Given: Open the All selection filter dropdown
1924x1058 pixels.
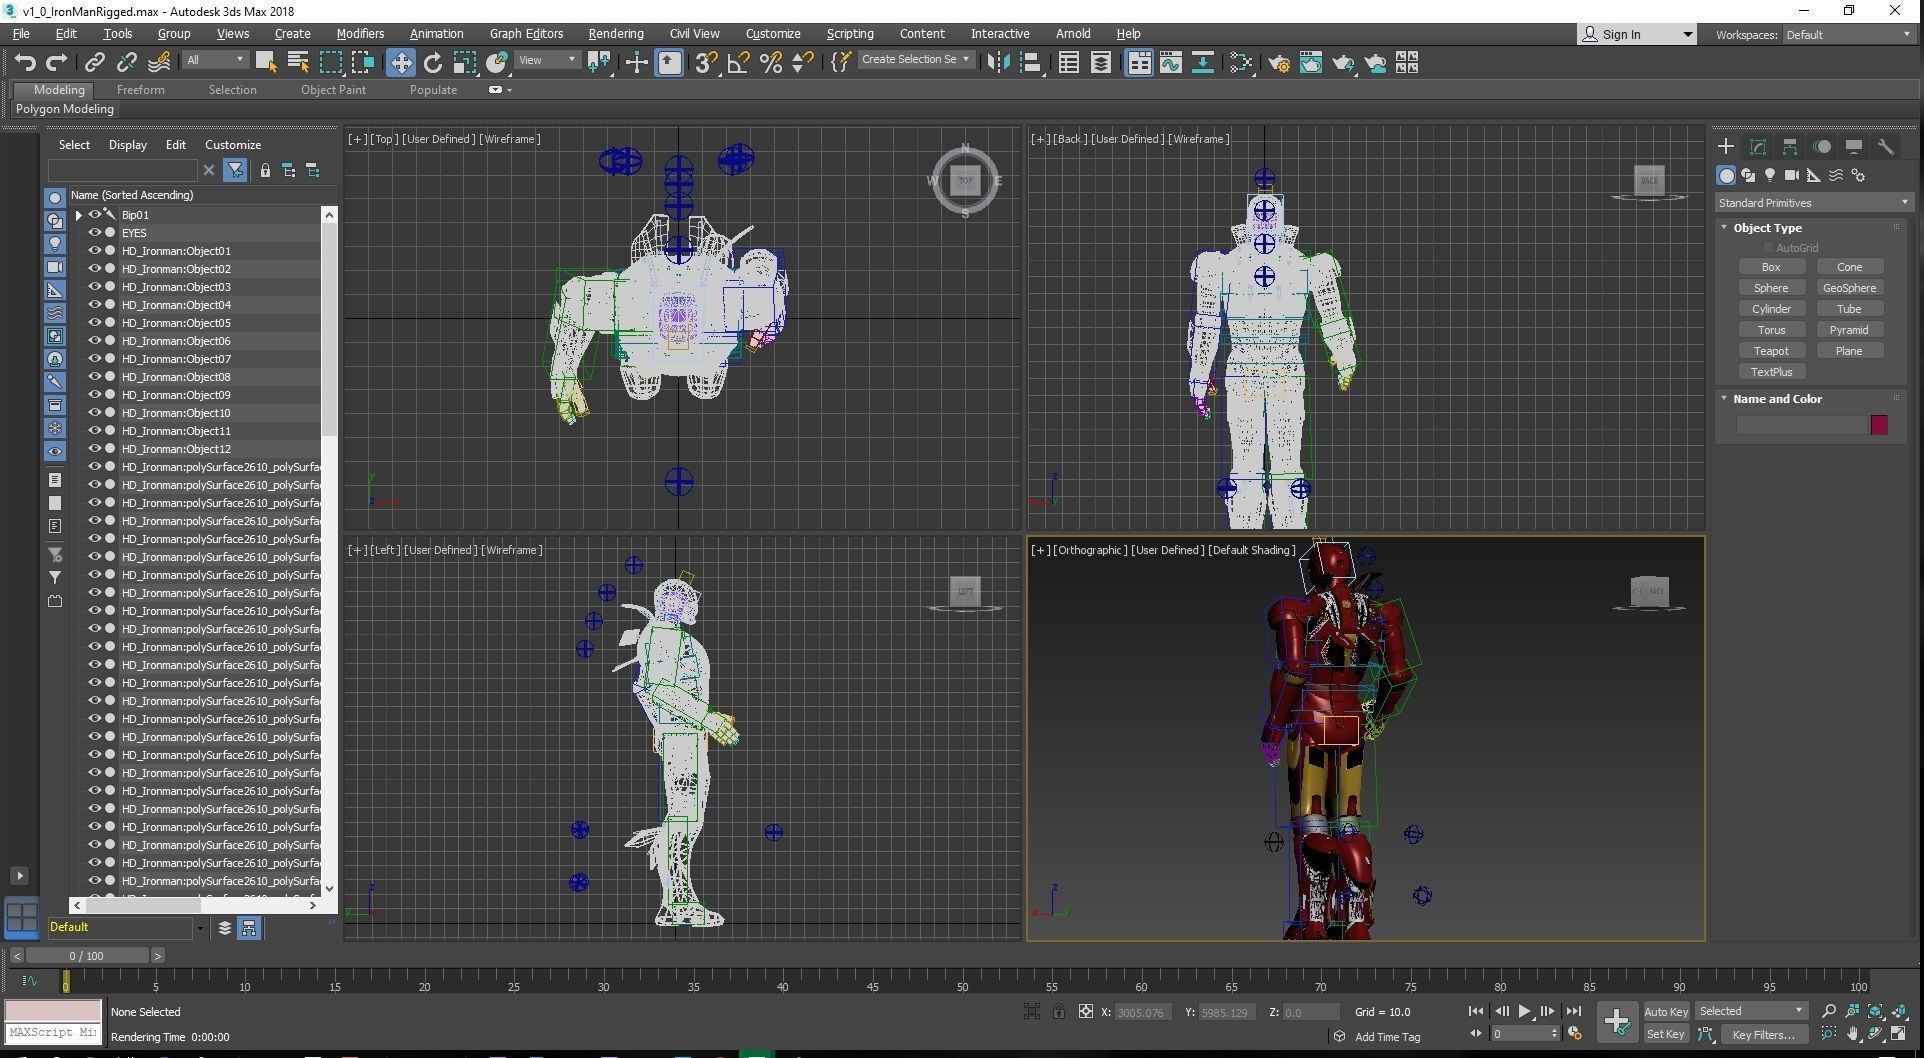Looking at the screenshot, I should click(x=214, y=60).
